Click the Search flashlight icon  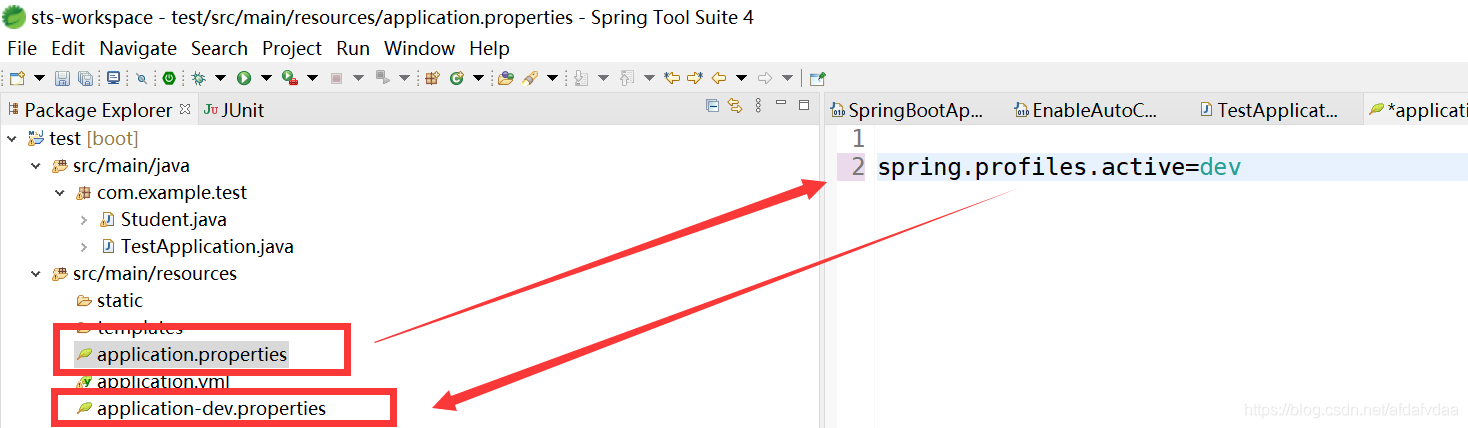[x=530, y=78]
